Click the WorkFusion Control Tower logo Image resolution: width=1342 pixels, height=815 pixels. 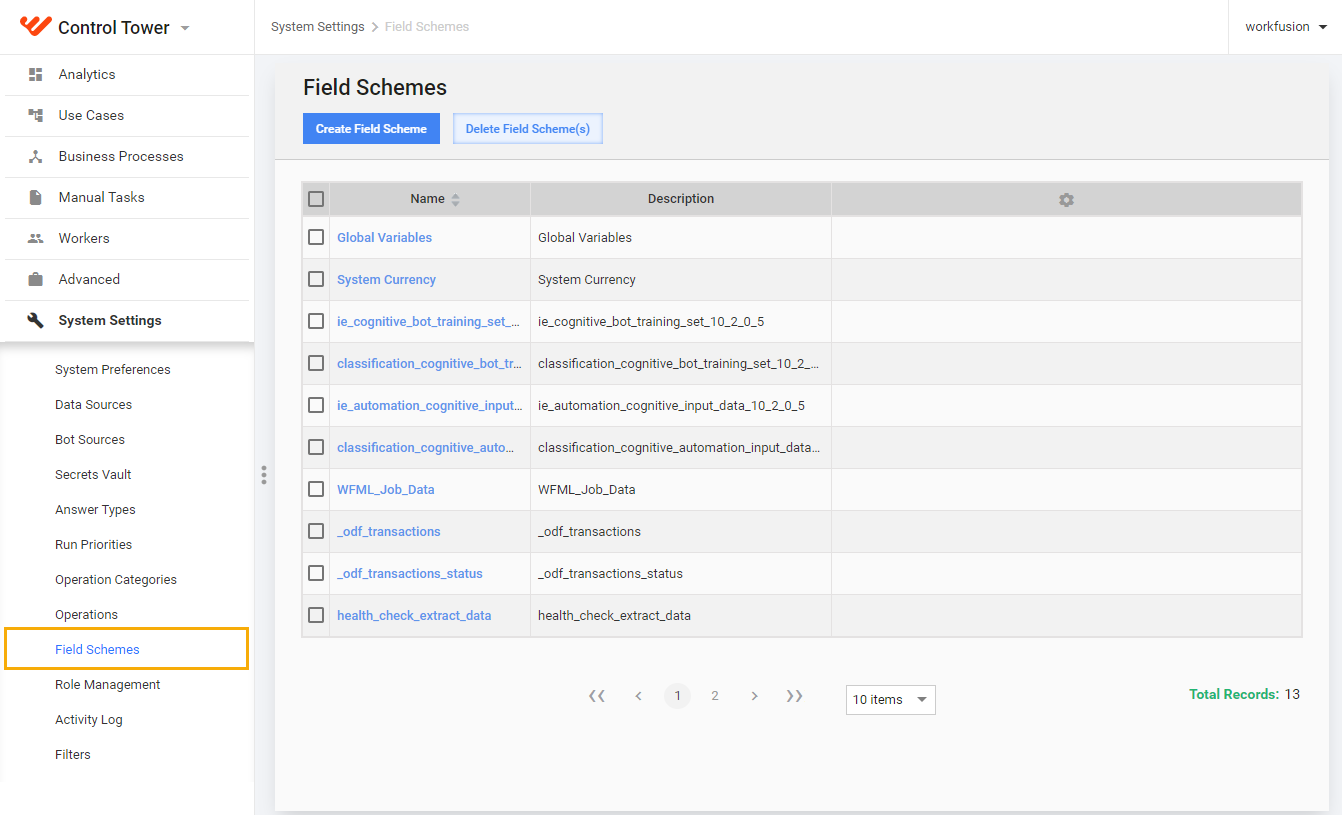pyautogui.click(x=35, y=27)
